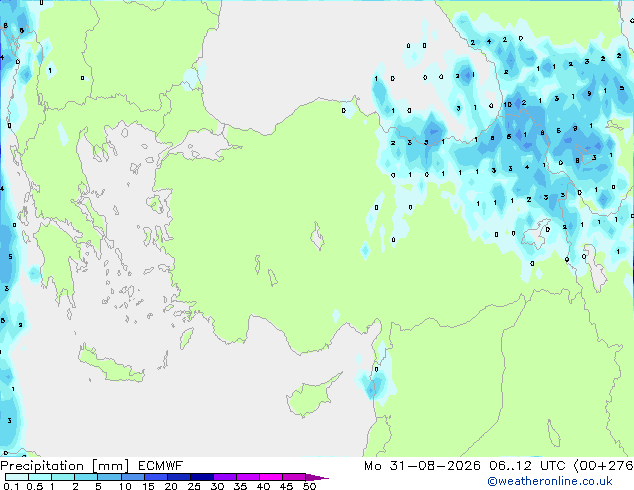This screenshot has height=490, width=634.
Task: Select the 30–35 mm purple legend swatch
Action: tap(225, 477)
